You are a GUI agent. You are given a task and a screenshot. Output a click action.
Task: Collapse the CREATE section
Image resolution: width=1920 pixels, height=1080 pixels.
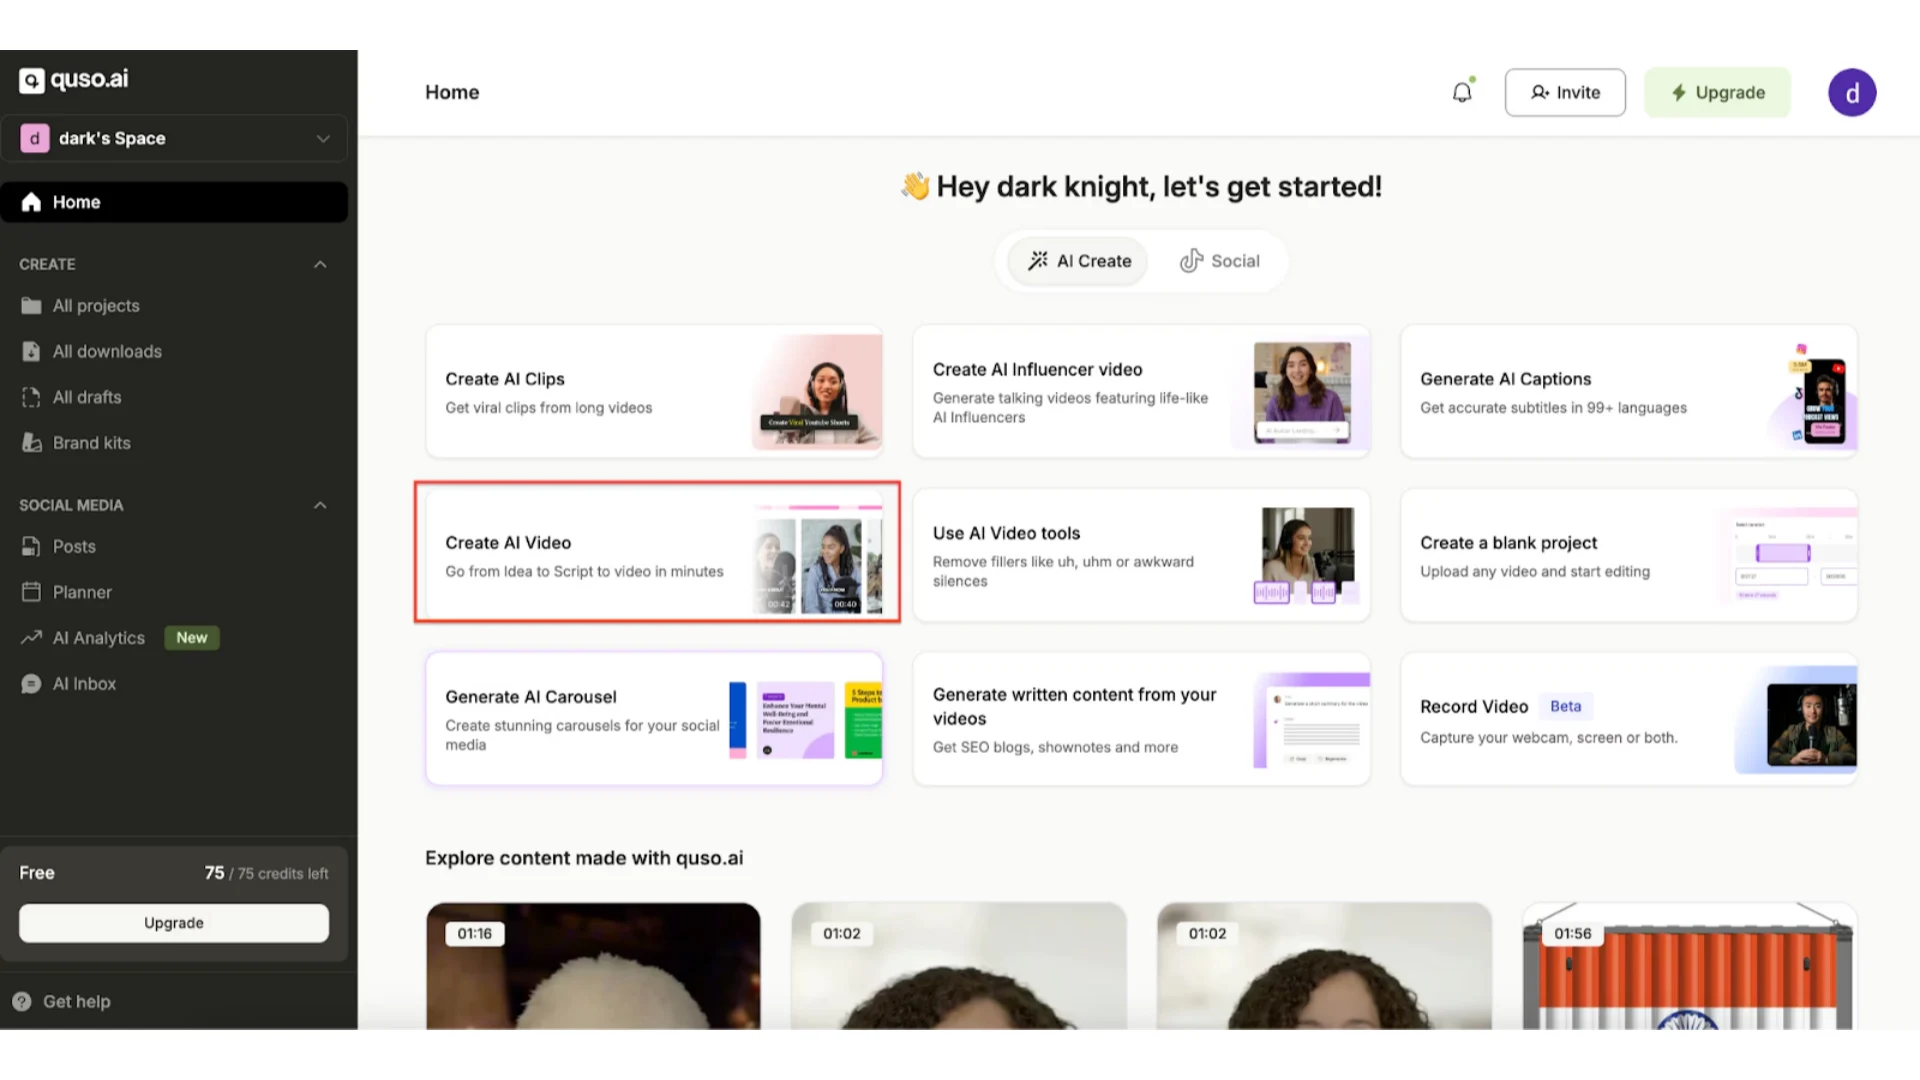point(320,264)
